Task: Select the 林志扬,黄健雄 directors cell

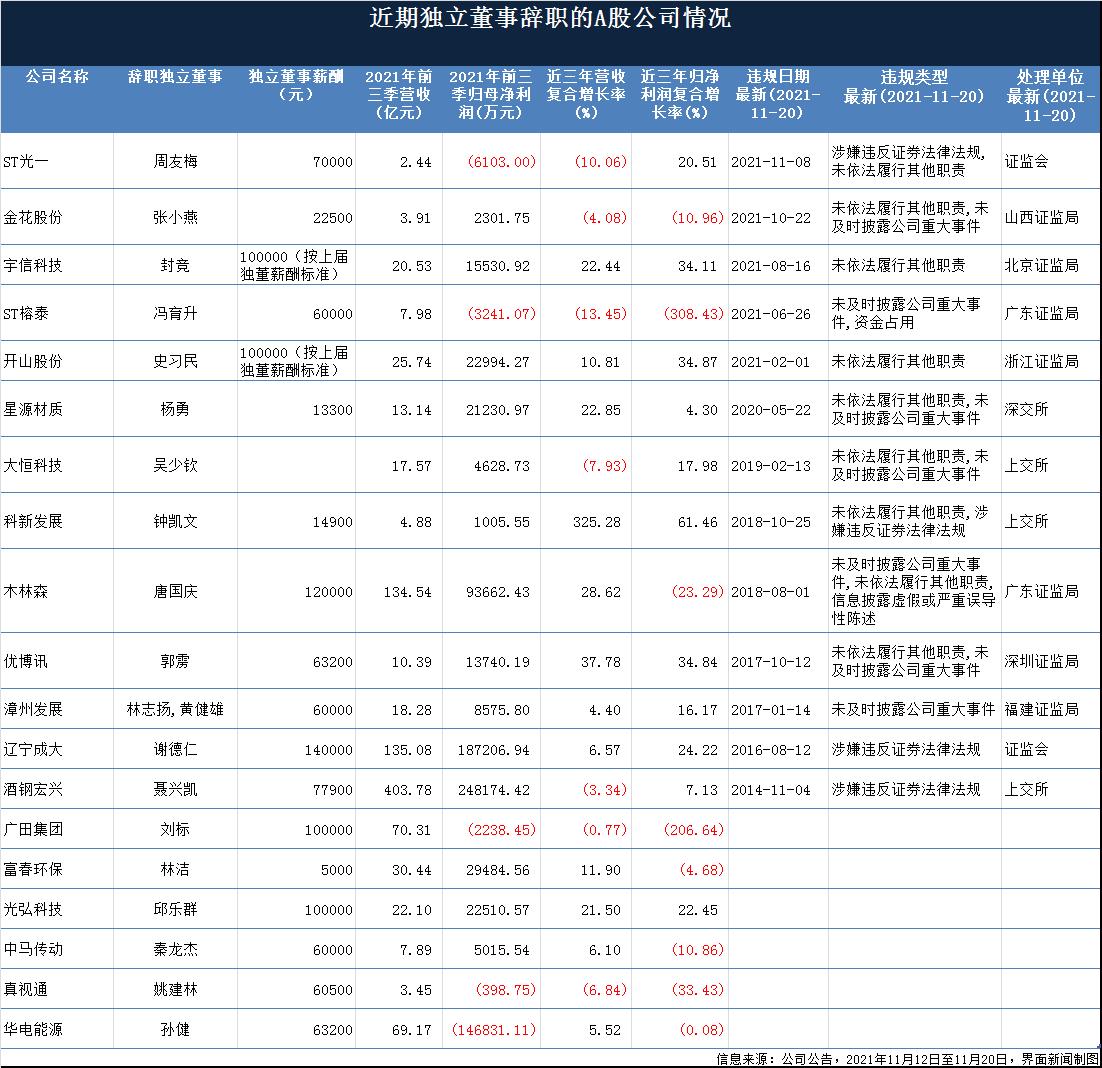Action: pos(175,710)
